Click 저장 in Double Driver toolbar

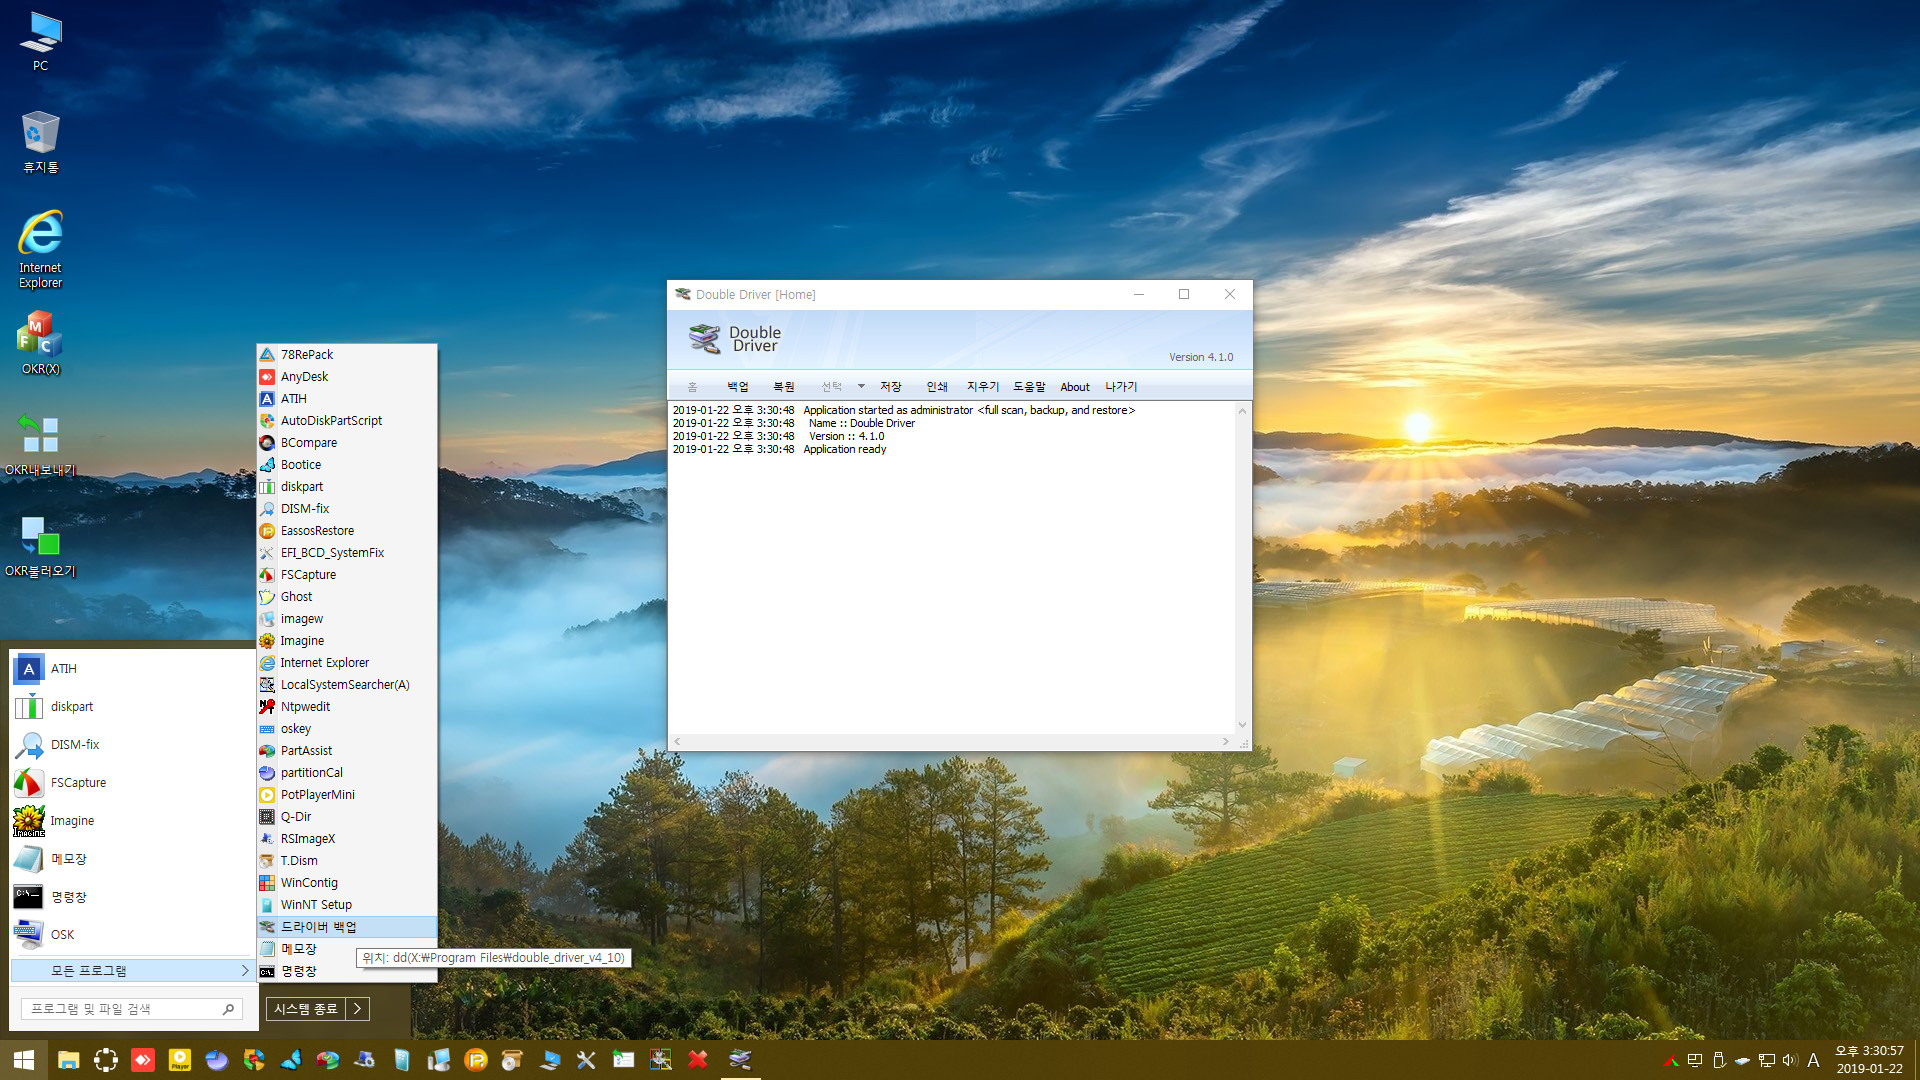coord(891,387)
